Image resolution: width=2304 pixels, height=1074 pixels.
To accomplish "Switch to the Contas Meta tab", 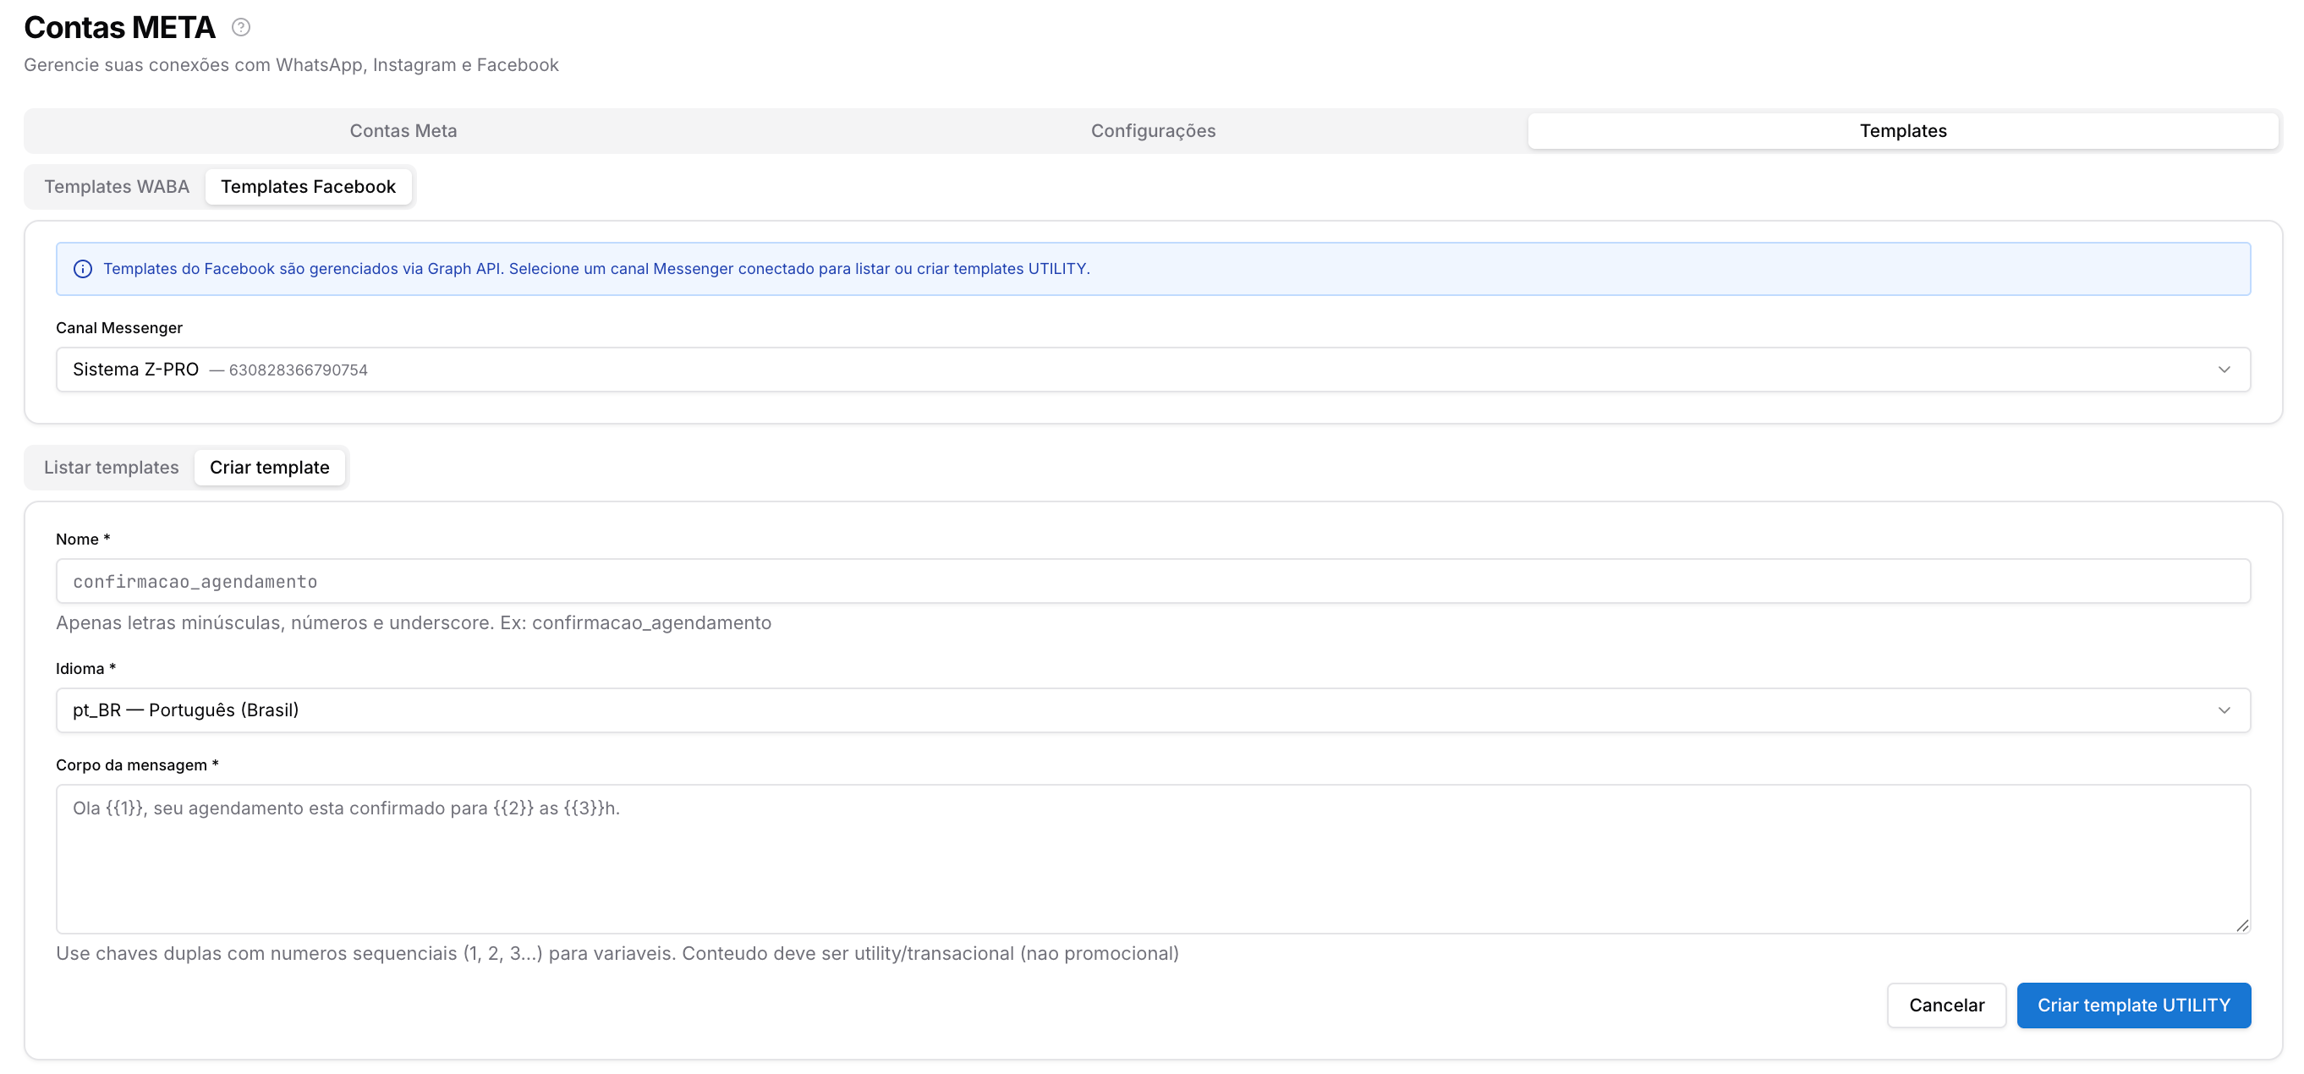I will tap(403, 131).
